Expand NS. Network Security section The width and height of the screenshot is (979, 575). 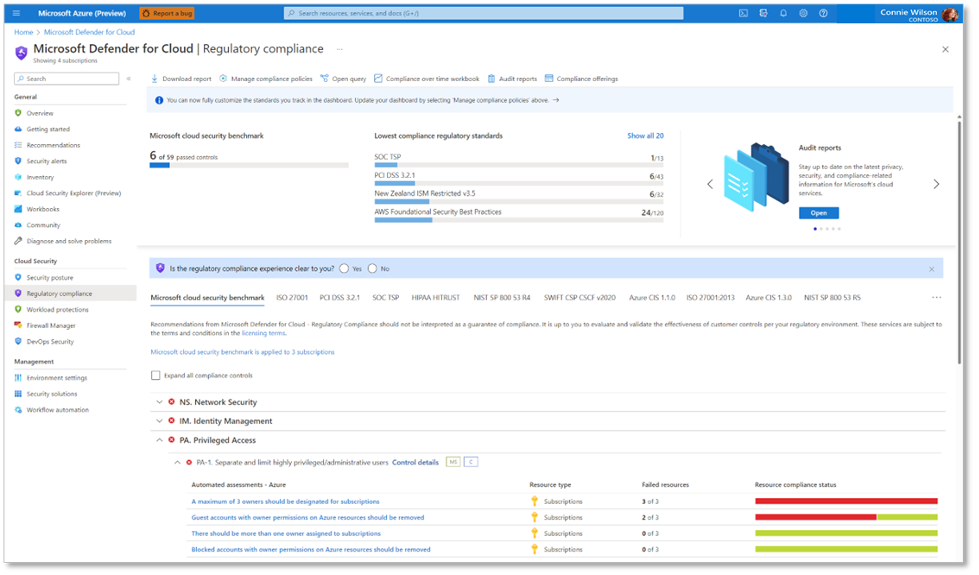pyautogui.click(x=159, y=402)
